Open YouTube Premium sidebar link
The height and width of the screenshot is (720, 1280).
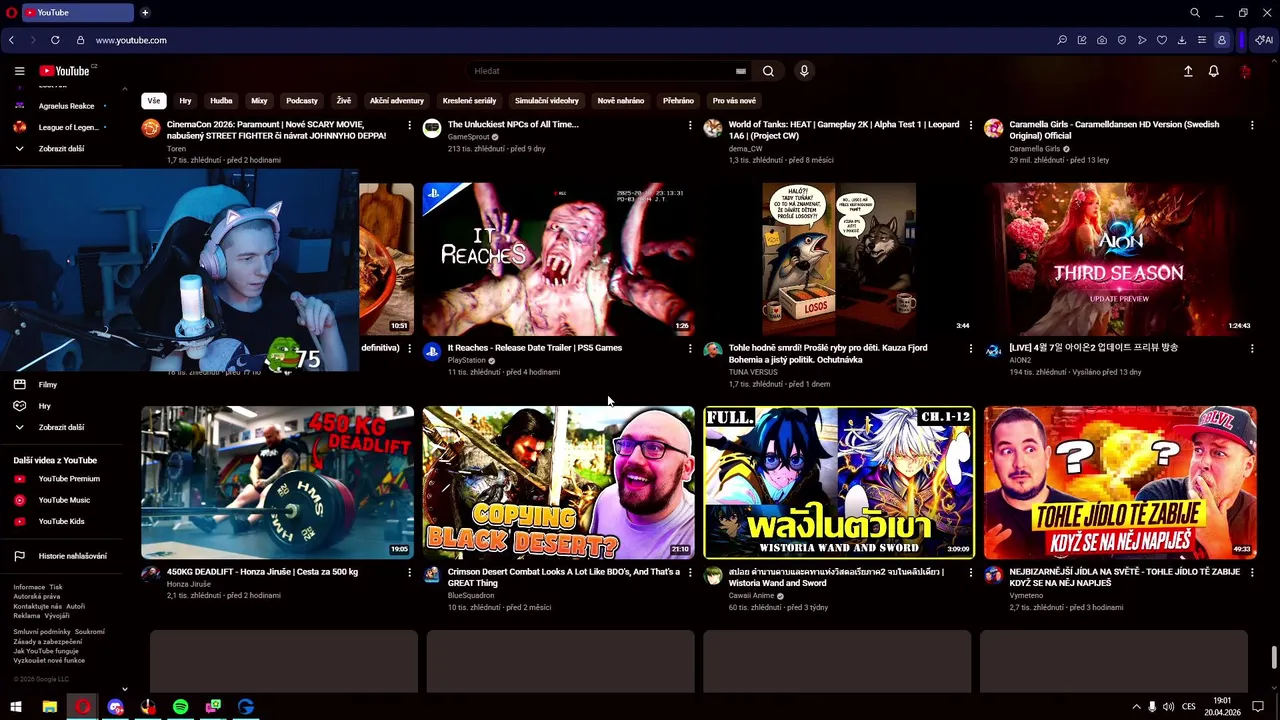(62, 479)
